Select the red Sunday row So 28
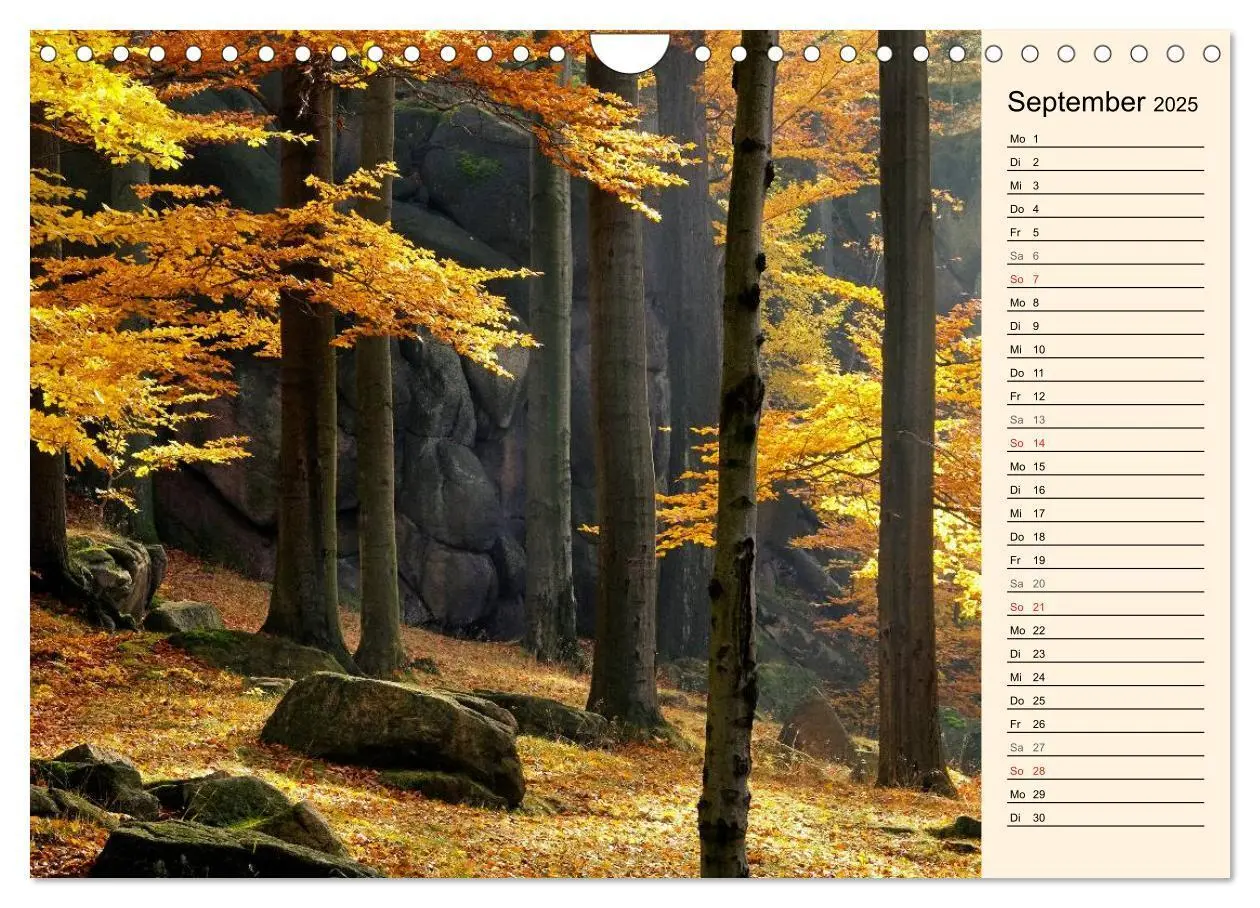This screenshot has height=908, width=1260. (x=1105, y=770)
